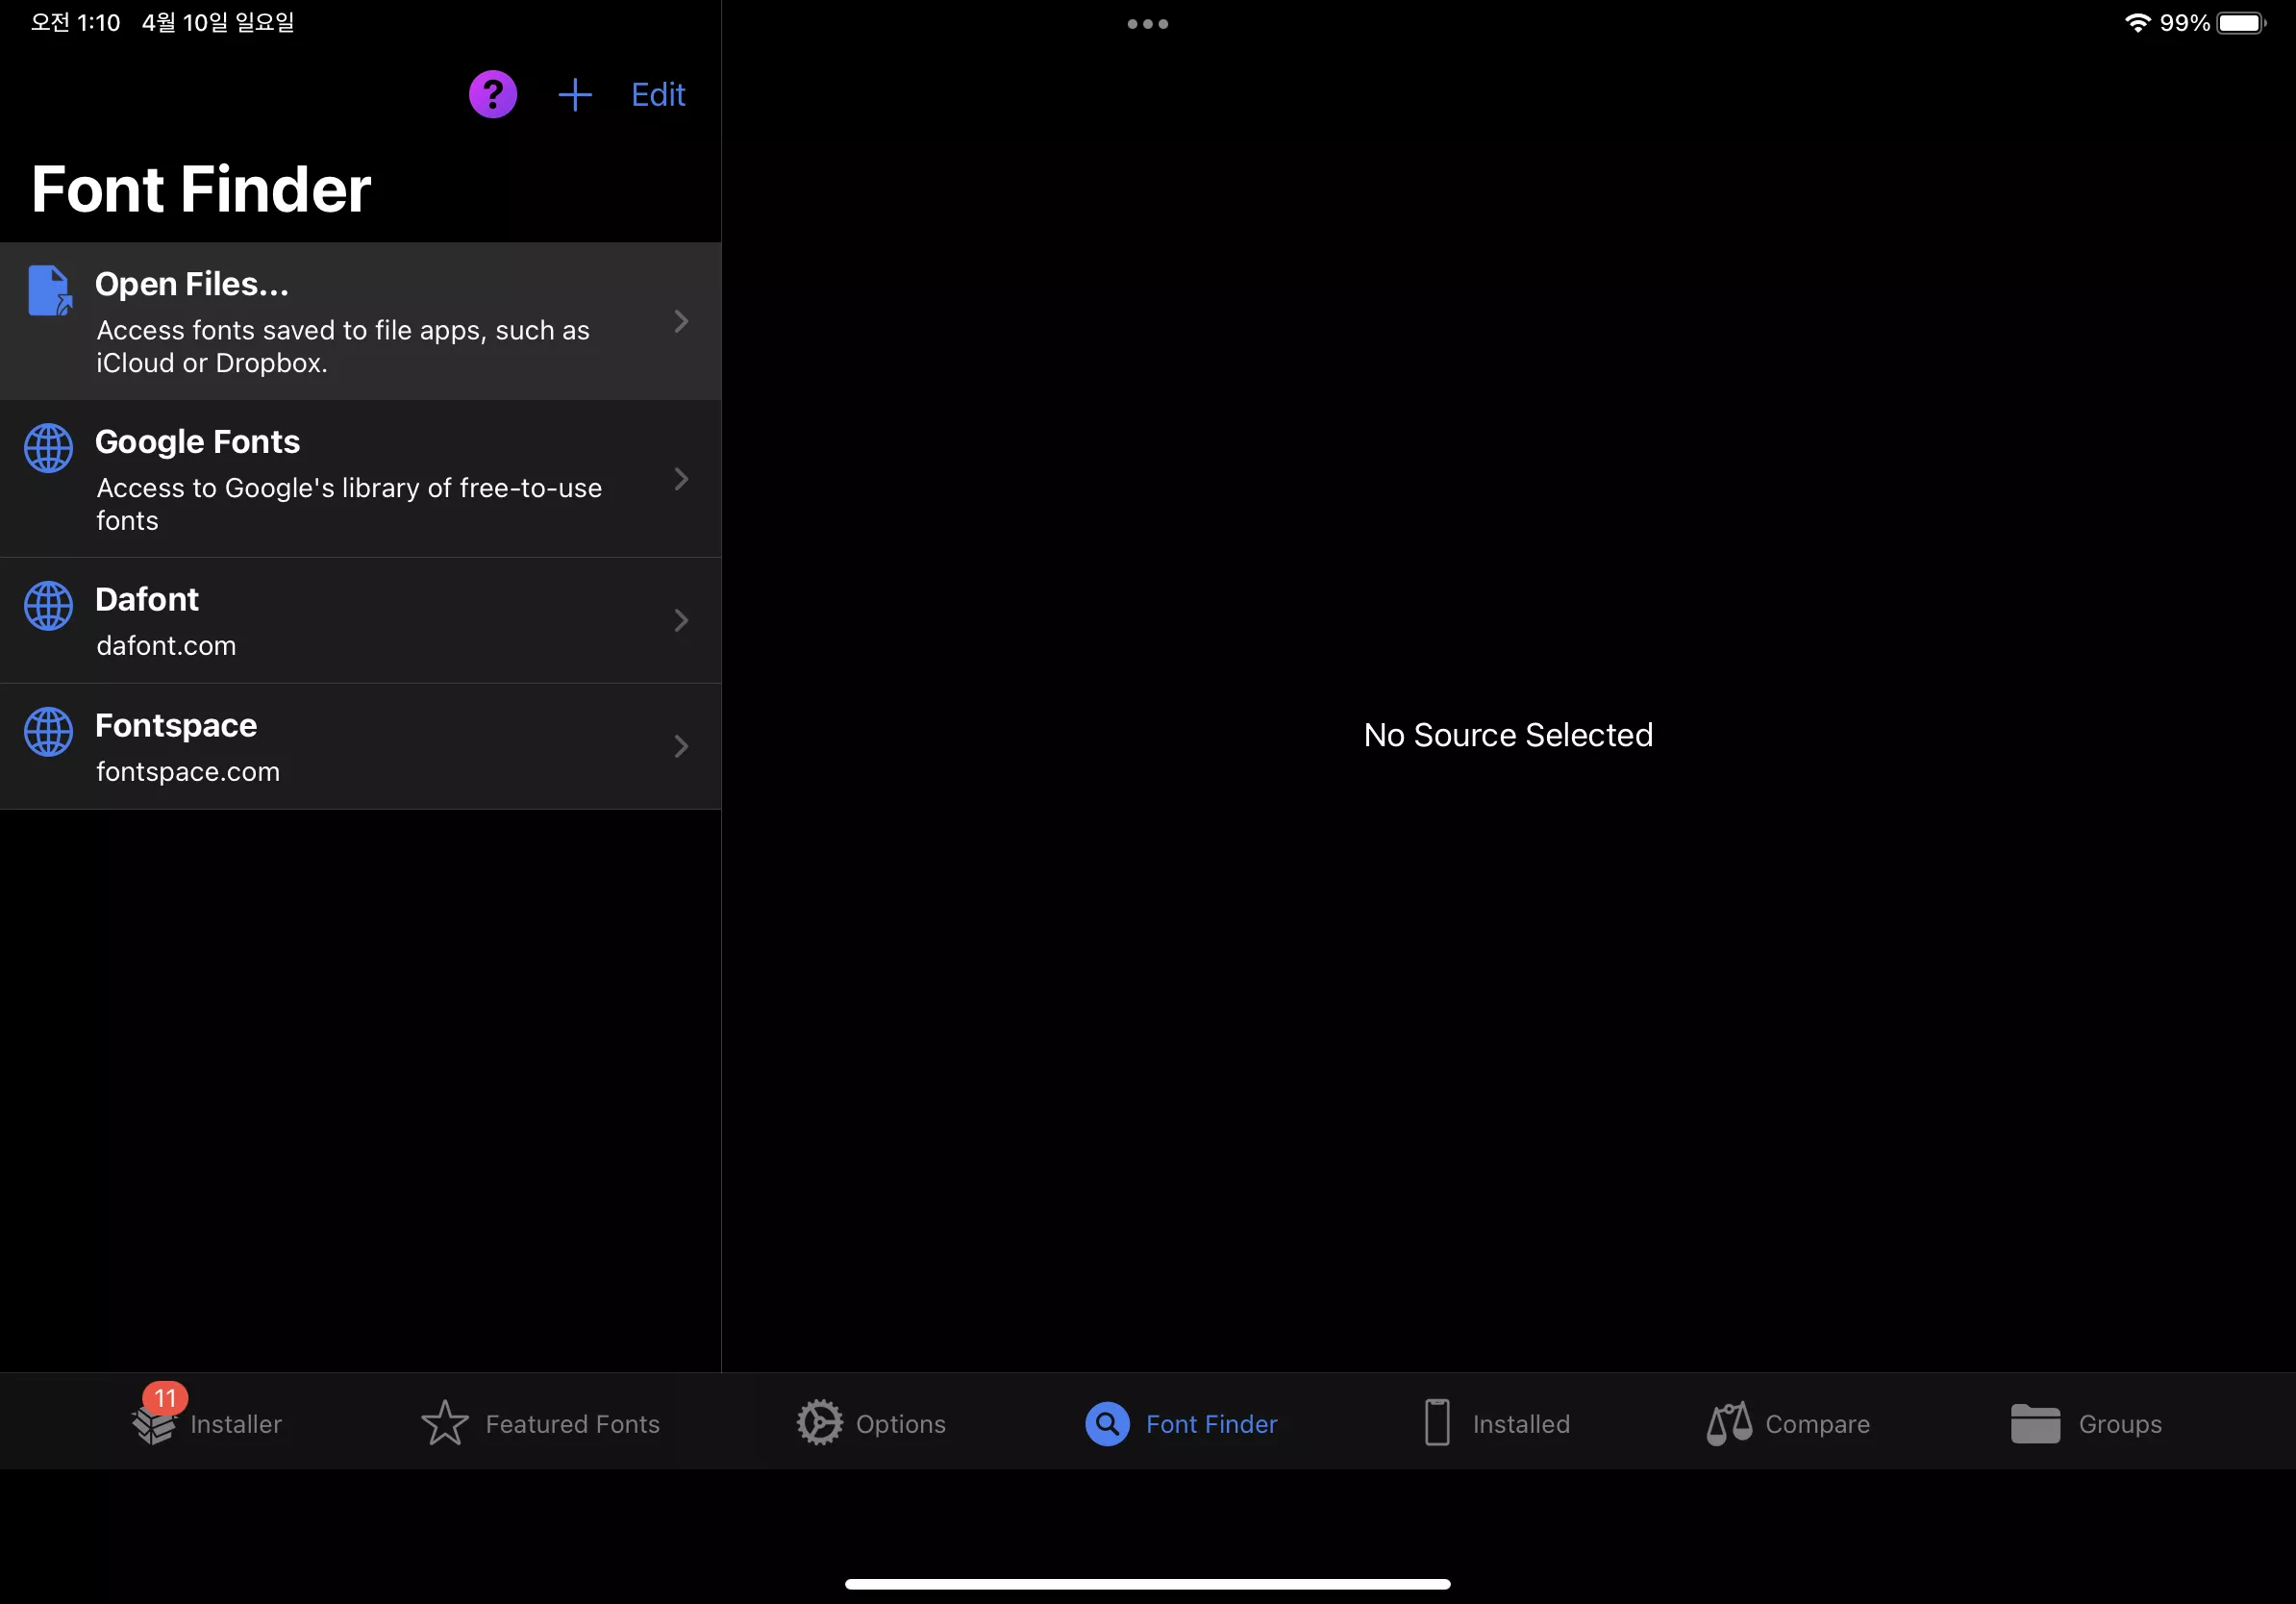Image resolution: width=2296 pixels, height=1604 pixels.
Task: Tap the plus icon to add source
Action: click(575, 95)
